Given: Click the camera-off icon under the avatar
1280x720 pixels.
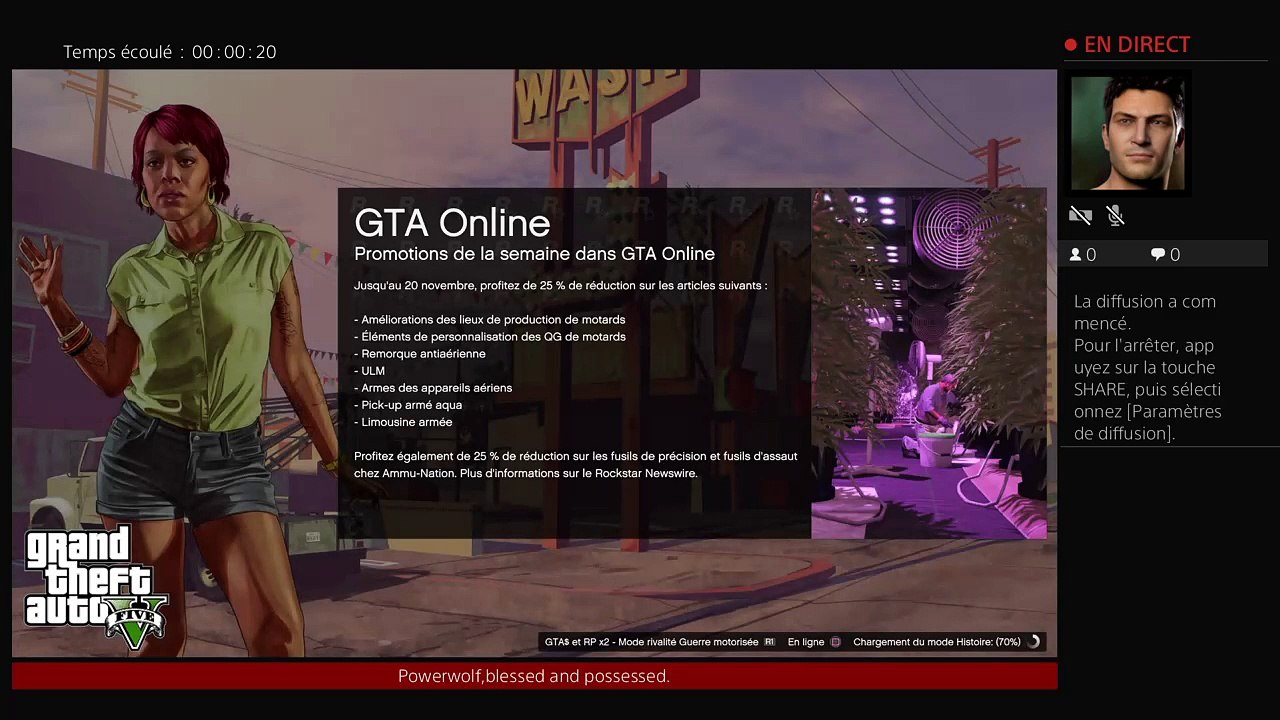Looking at the screenshot, I should tap(1080, 215).
